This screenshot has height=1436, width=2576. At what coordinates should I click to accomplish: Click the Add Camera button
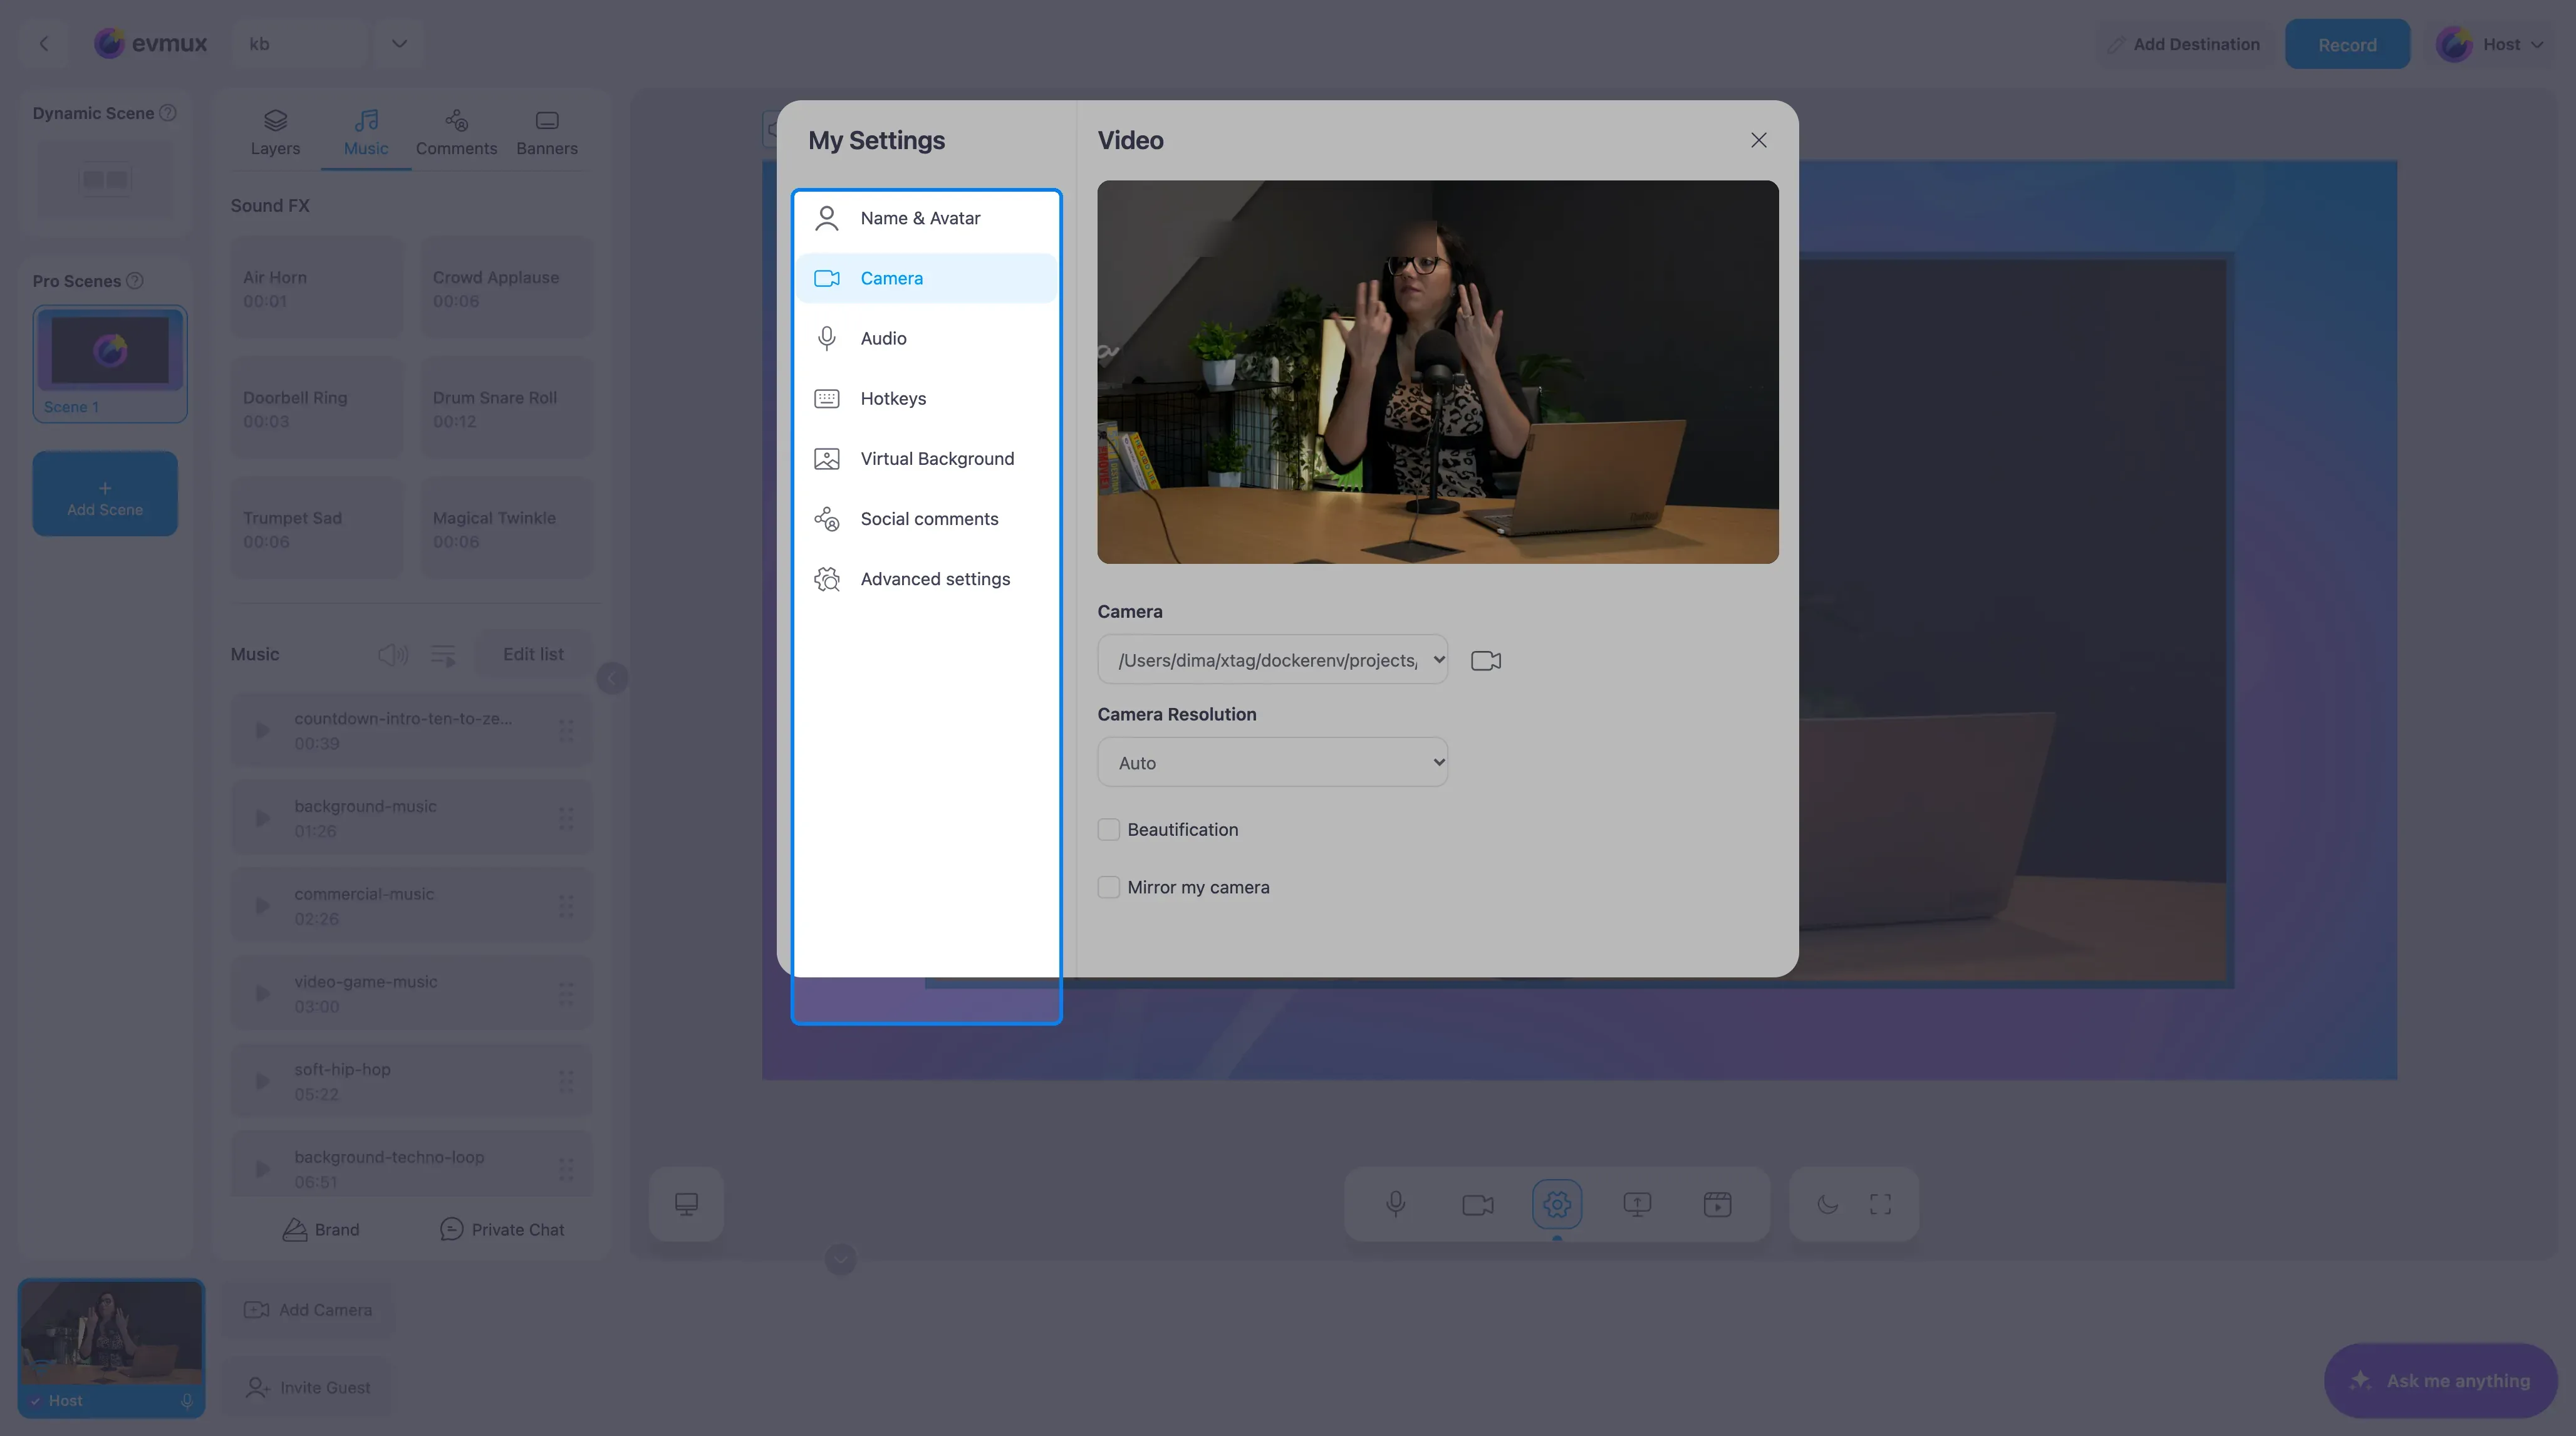308,1309
